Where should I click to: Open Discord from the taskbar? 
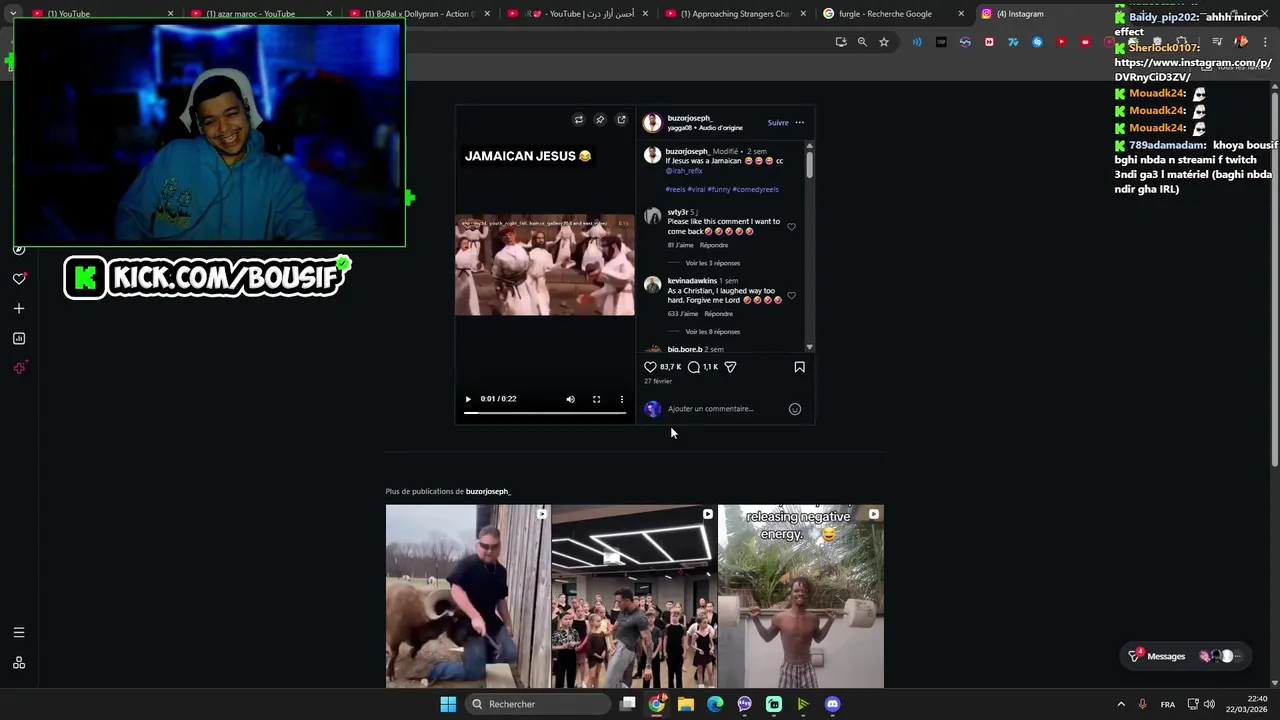(833, 704)
